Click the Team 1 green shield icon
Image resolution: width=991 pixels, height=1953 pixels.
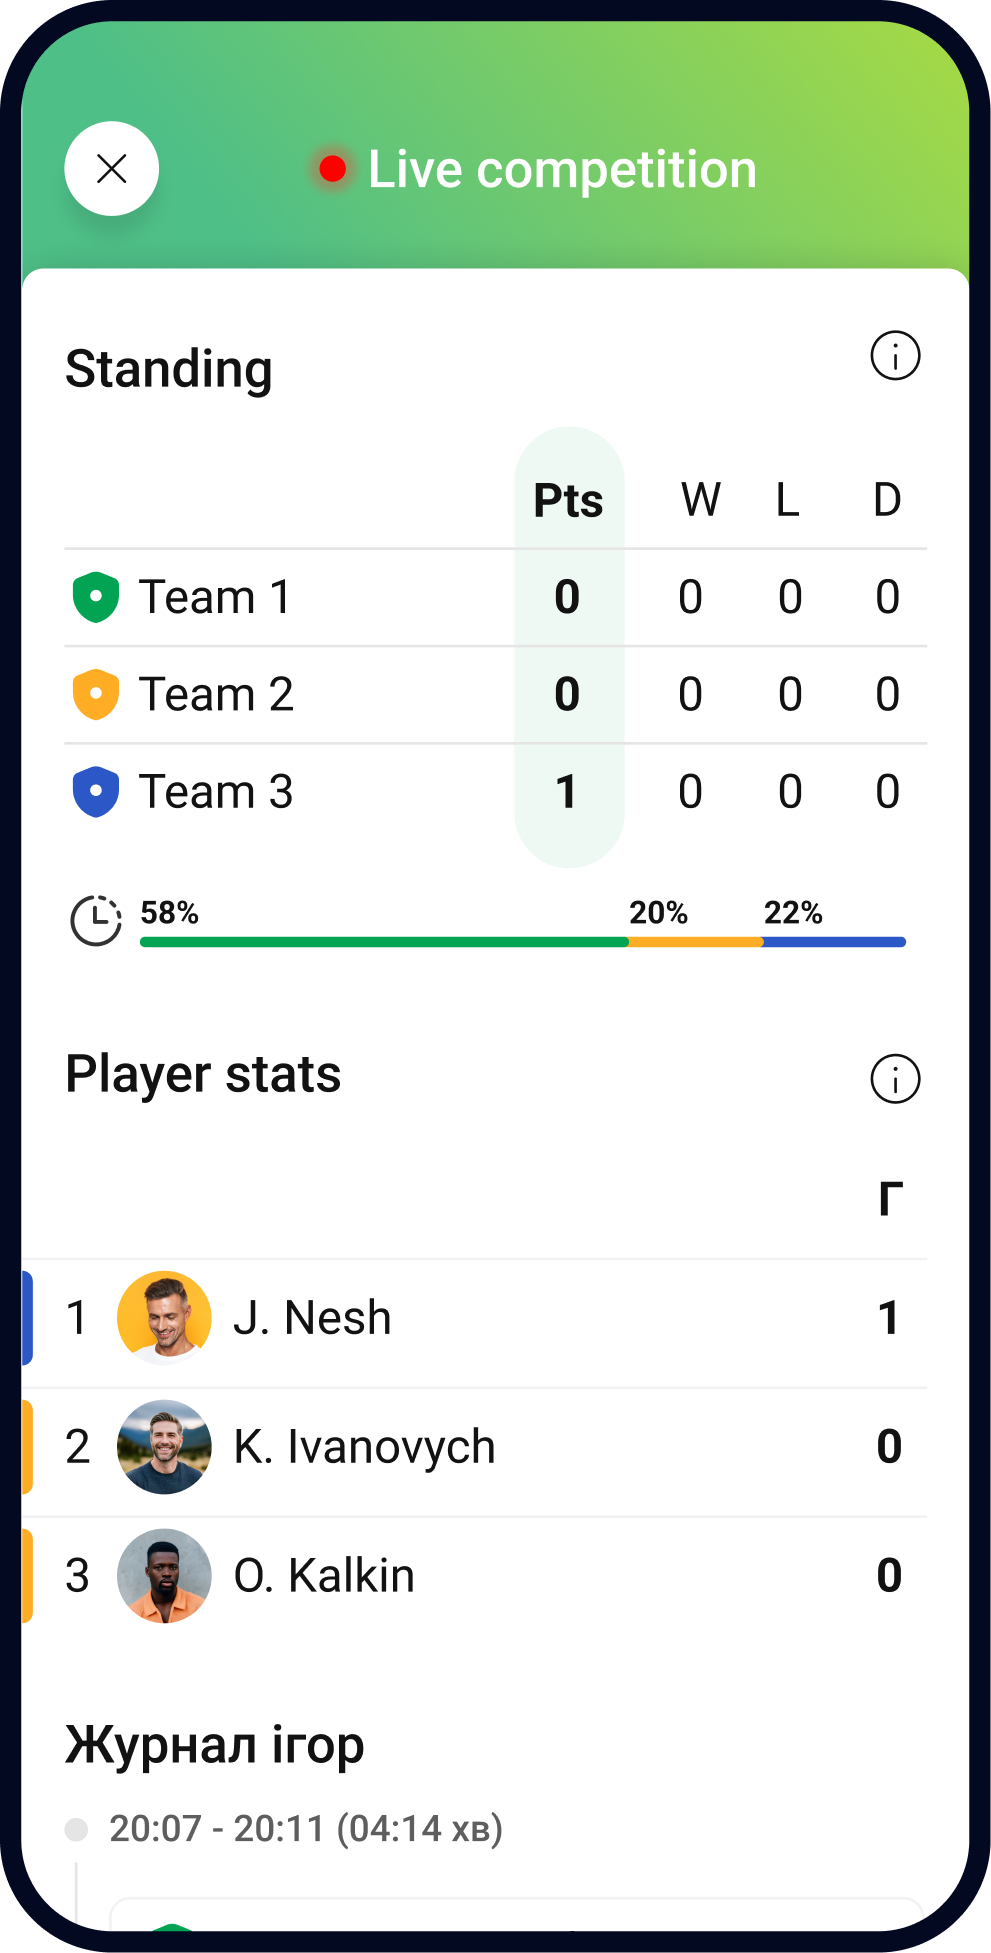95,595
